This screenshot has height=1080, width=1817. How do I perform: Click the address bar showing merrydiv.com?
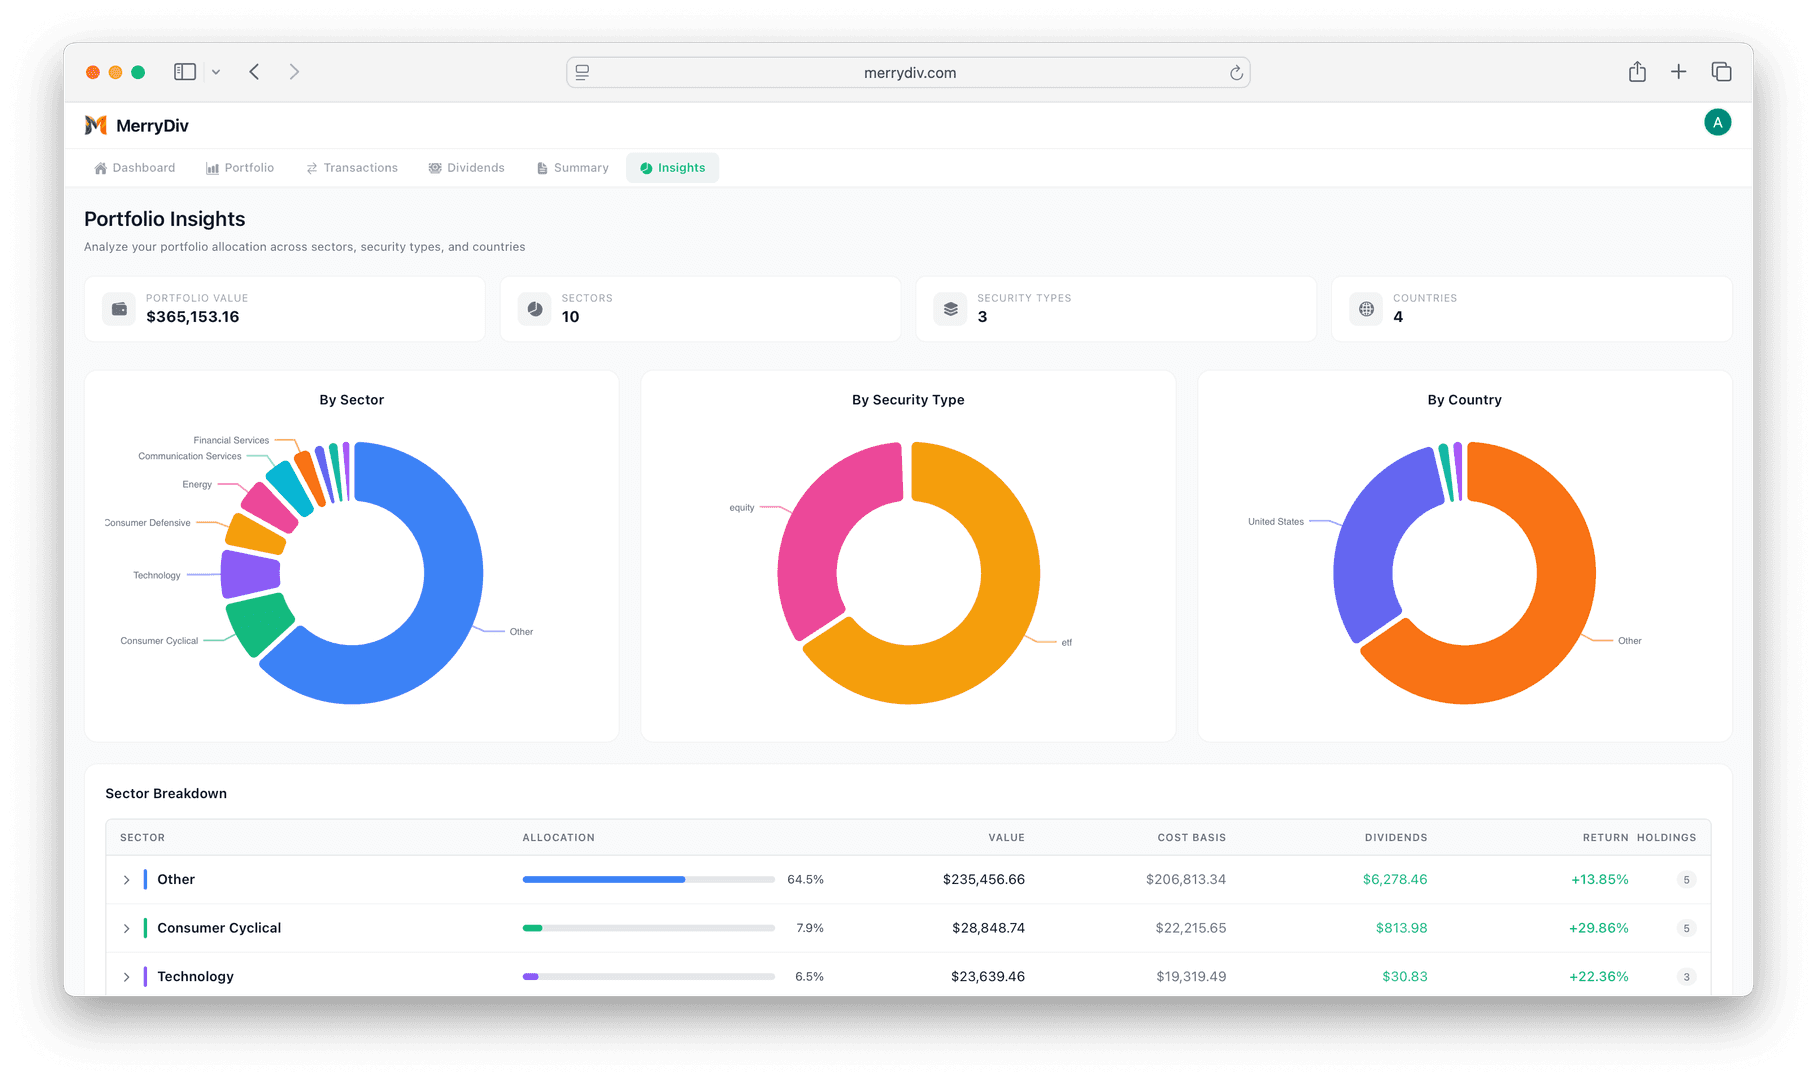point(908,72)
